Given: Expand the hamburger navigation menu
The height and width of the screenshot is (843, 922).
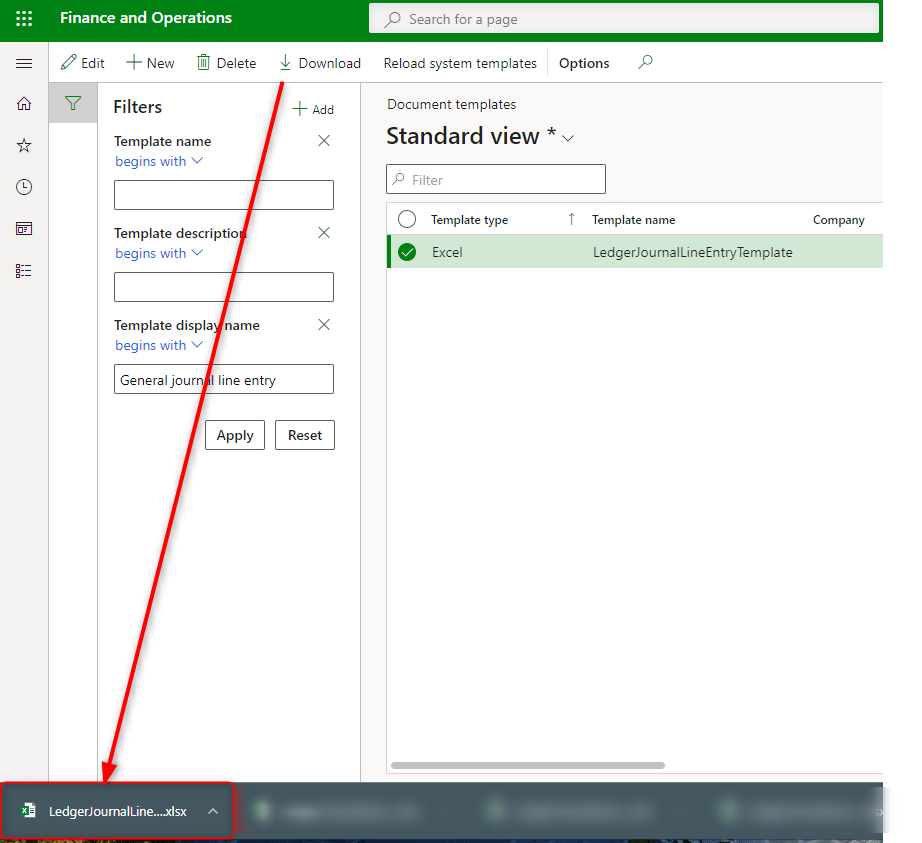Looking at the screenshot, I should [x=24, y=63].
